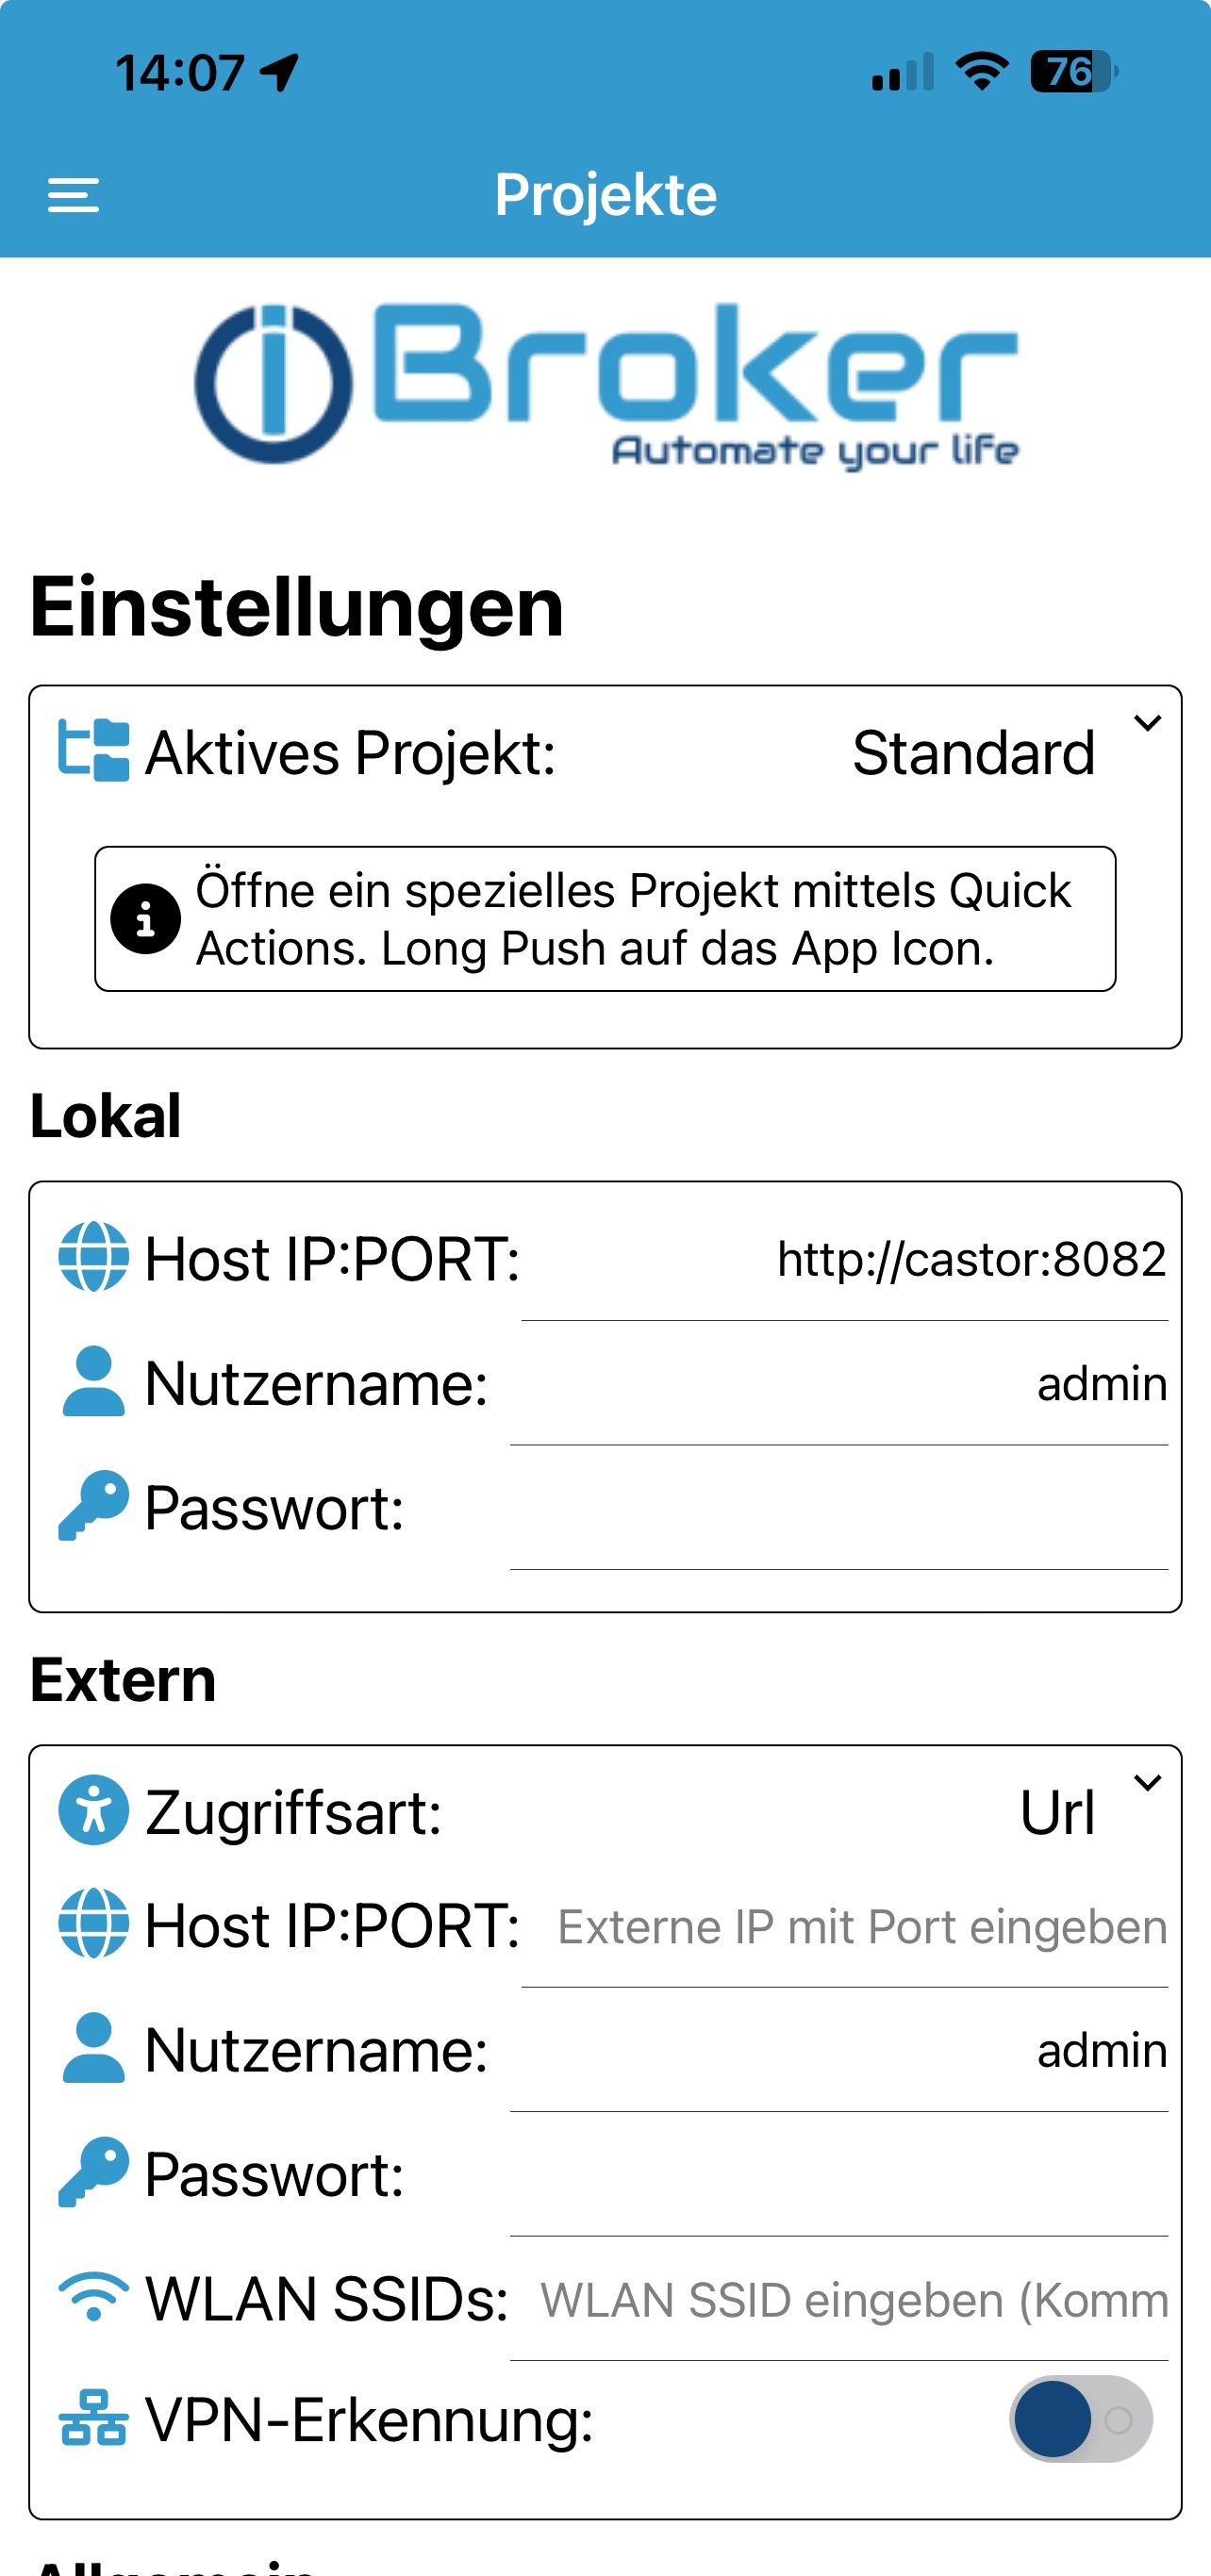Focus the Lokal Passwort field
The width and height of the screenshot is (1211, 2576).
coord(839,1509)
